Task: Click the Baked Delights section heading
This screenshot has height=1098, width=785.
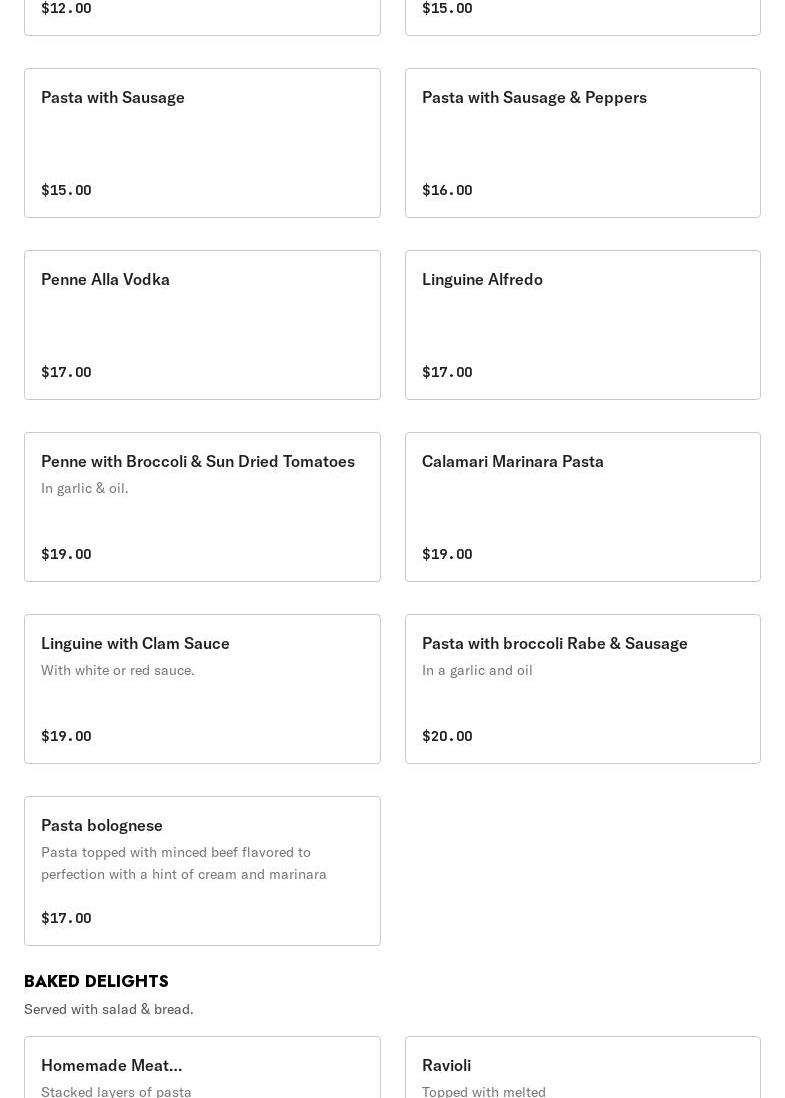Action: (x=96, y=981)
